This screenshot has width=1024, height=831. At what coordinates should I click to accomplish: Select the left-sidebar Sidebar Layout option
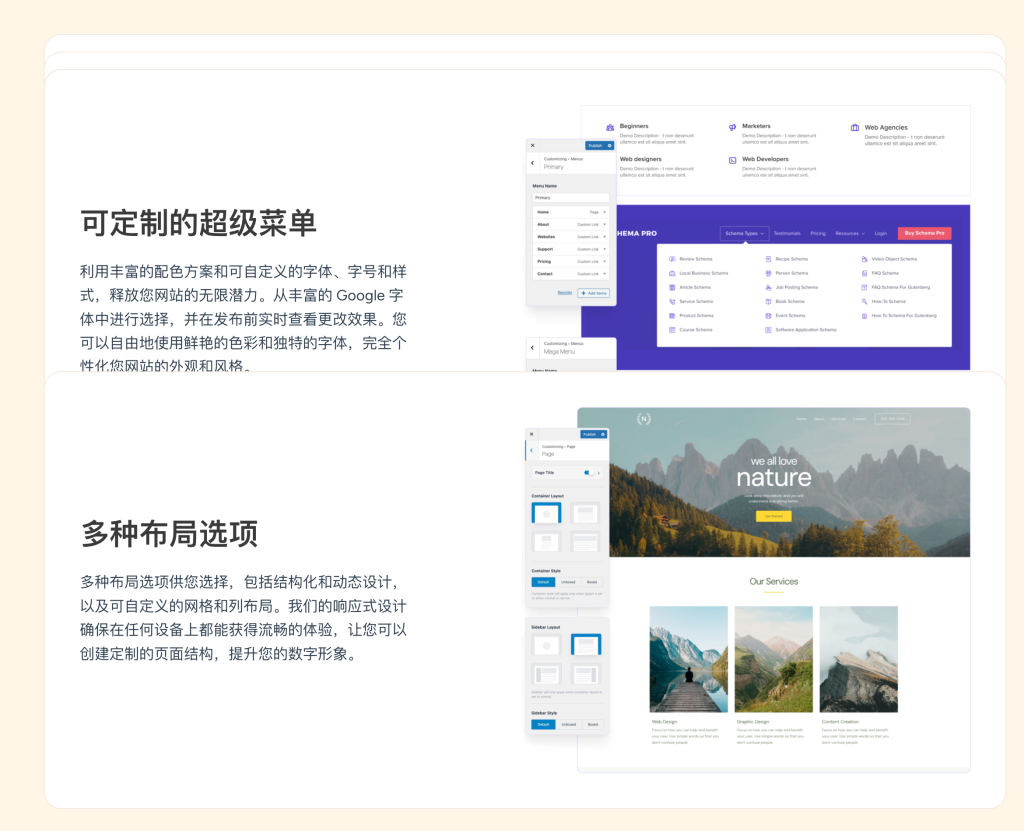pyautogui.click(x=547, y=674)
